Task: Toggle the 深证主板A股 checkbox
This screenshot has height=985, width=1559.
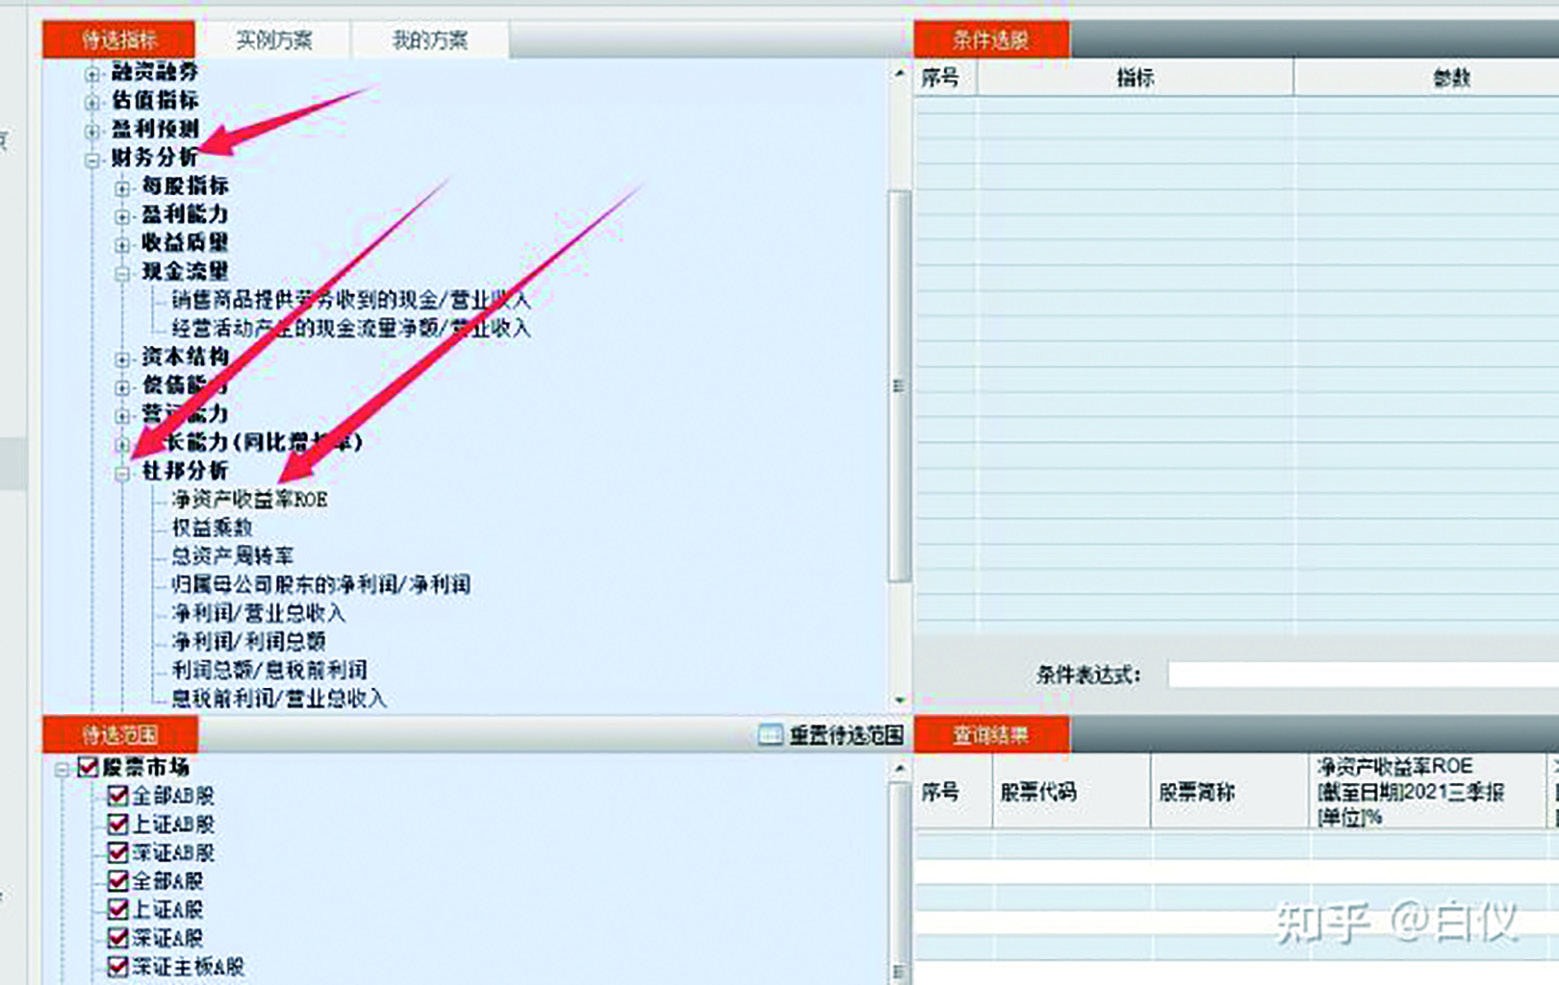Action: [x=118, y=967]
